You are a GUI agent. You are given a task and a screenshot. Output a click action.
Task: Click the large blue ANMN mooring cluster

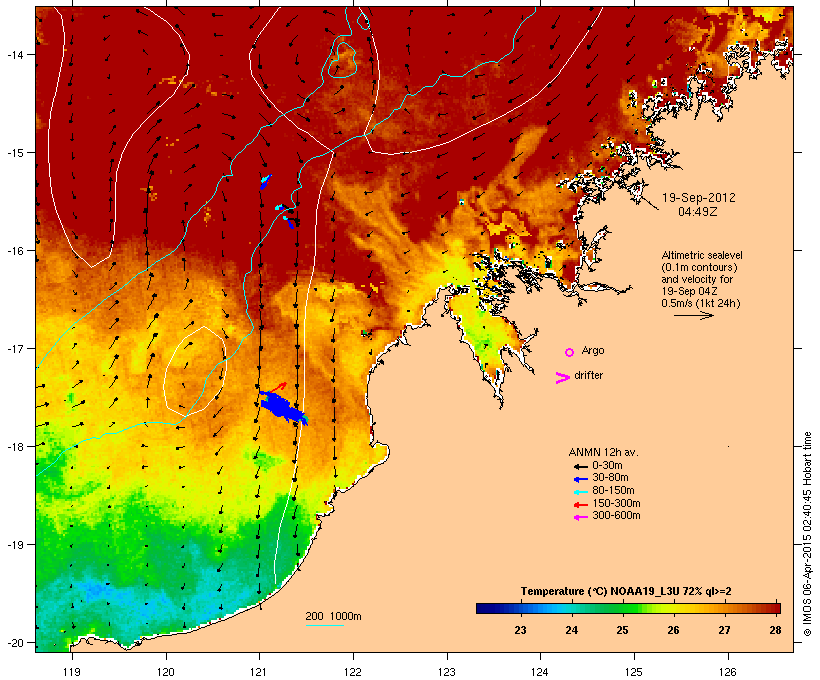tap(283, 408)
